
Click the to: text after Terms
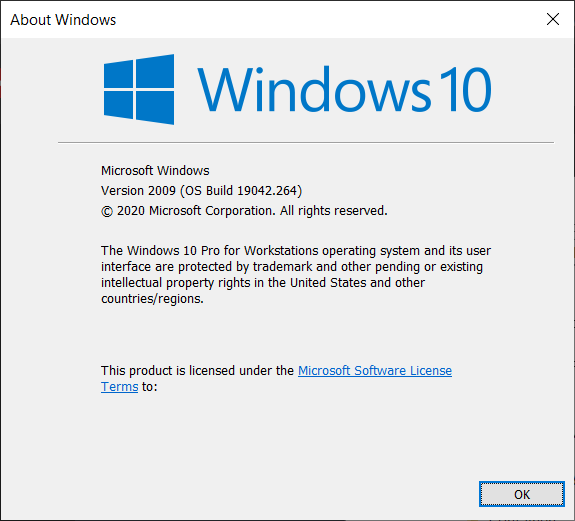(x=150, y=386)
